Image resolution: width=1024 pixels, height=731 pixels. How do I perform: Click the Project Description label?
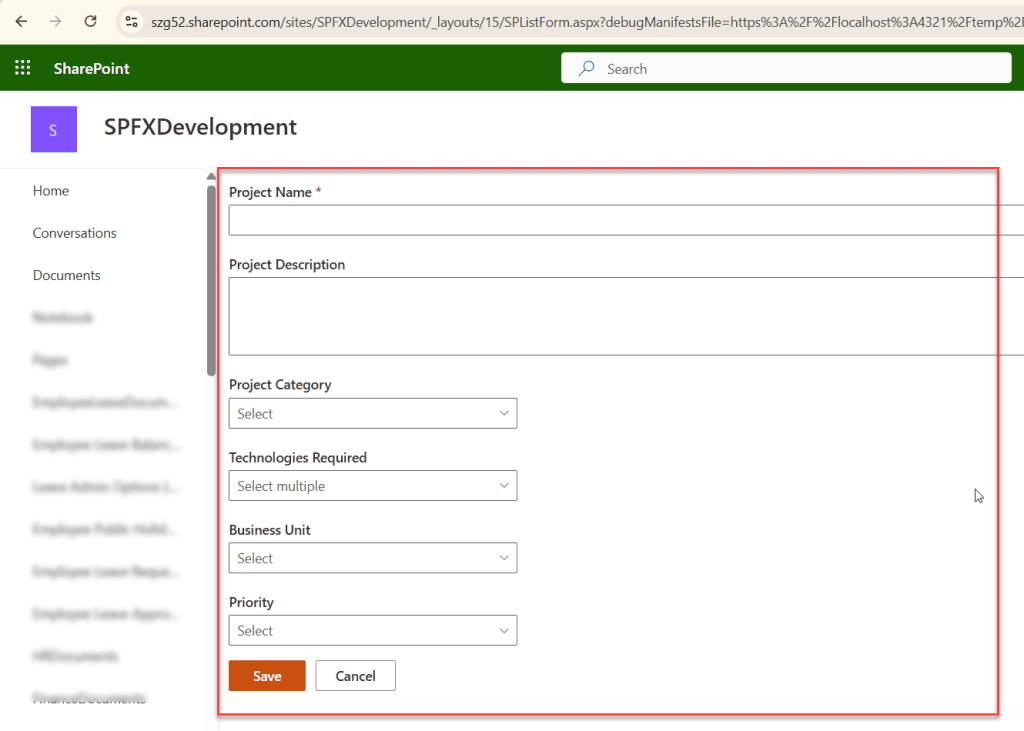tap(287, 265)
